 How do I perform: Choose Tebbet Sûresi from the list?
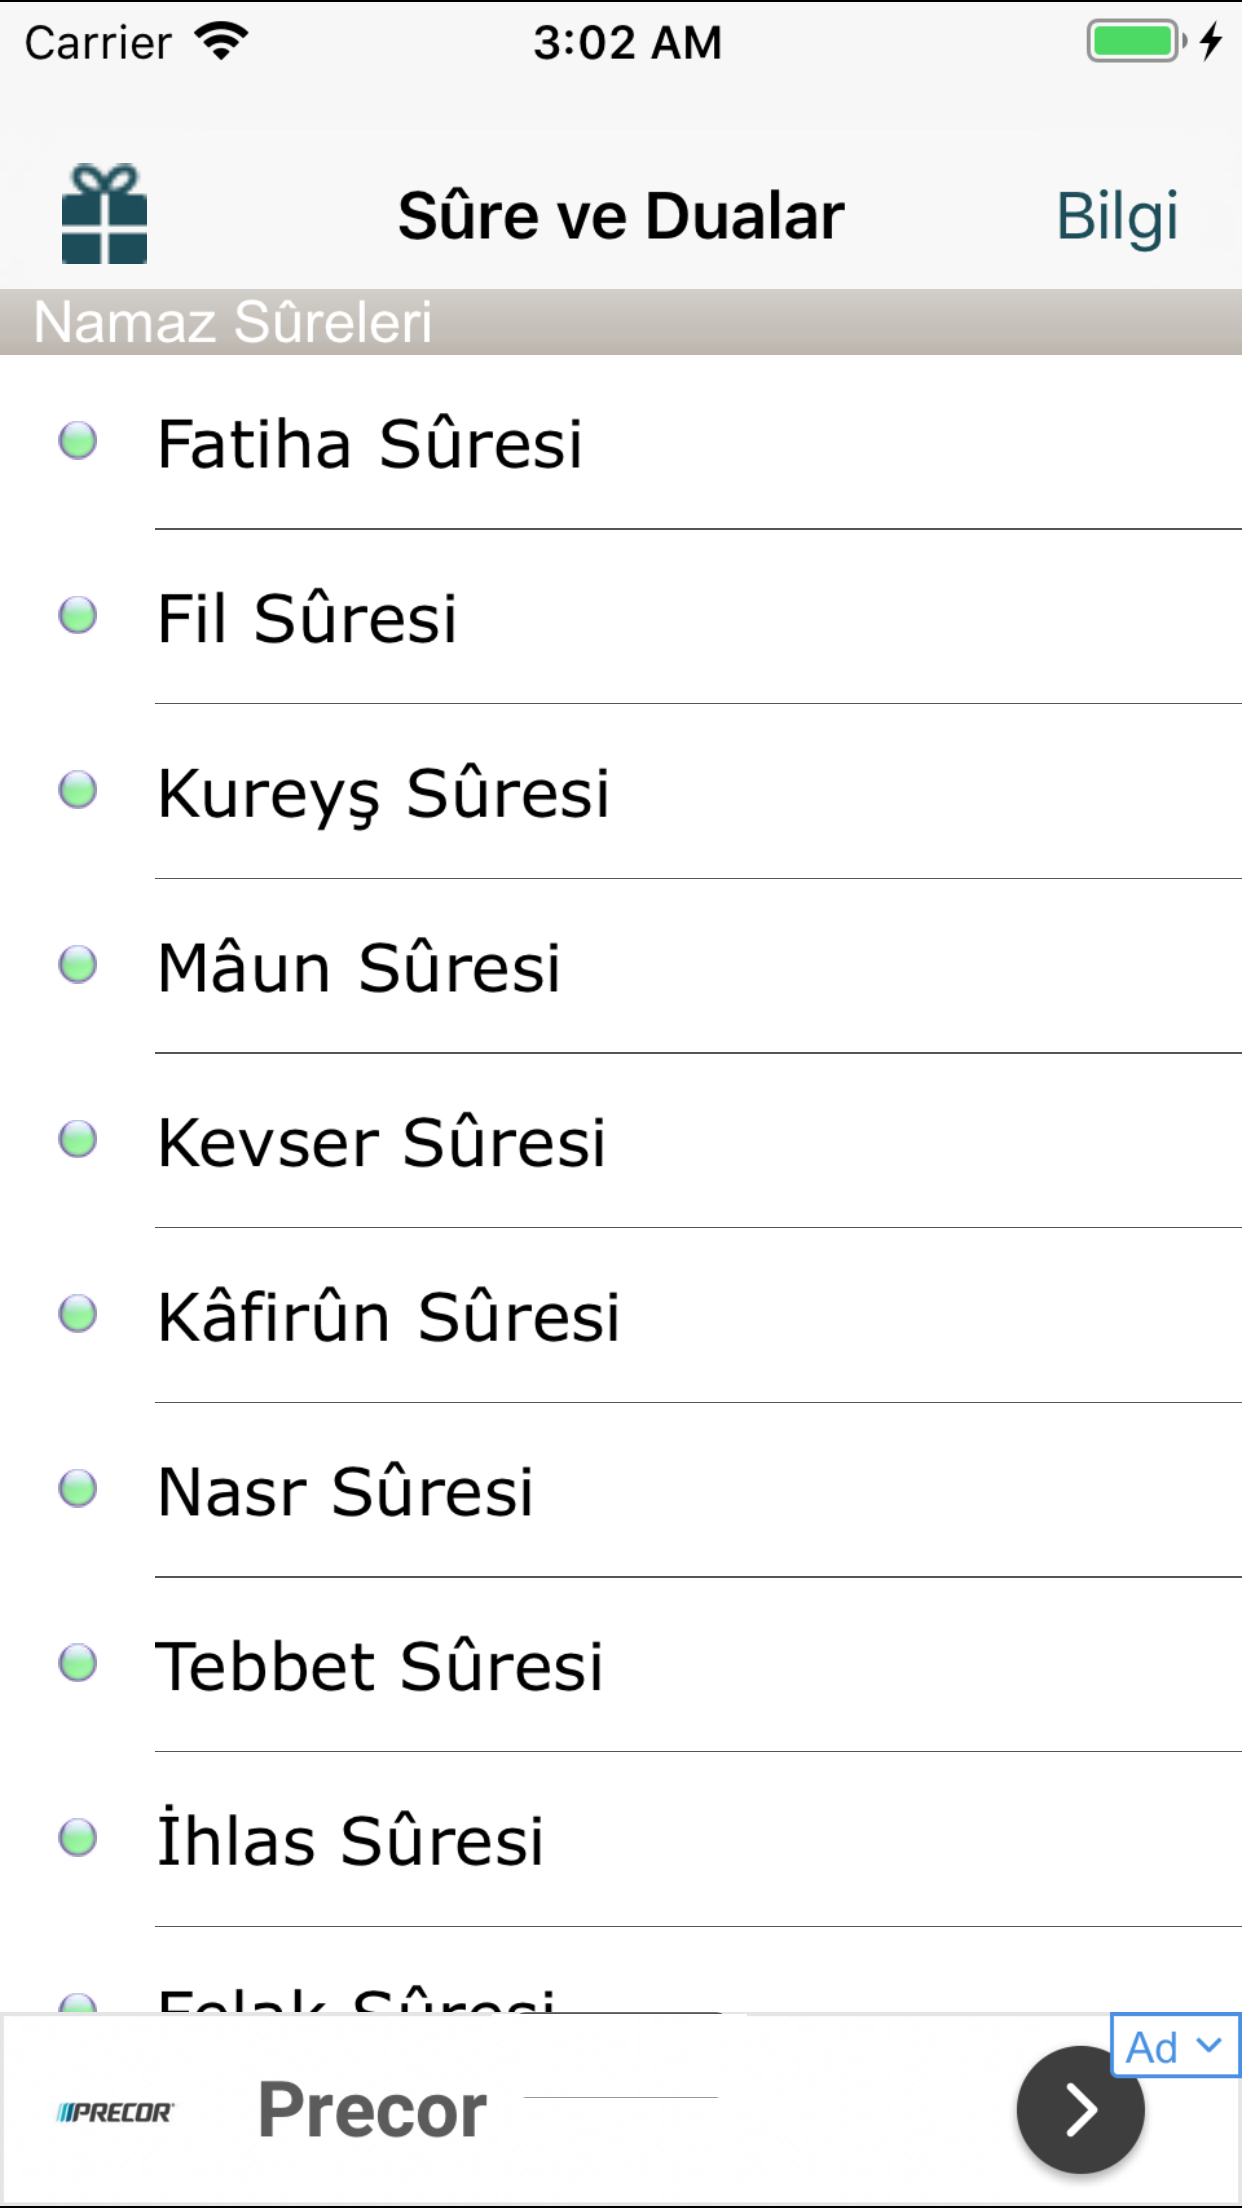(x=621, y=1665)
